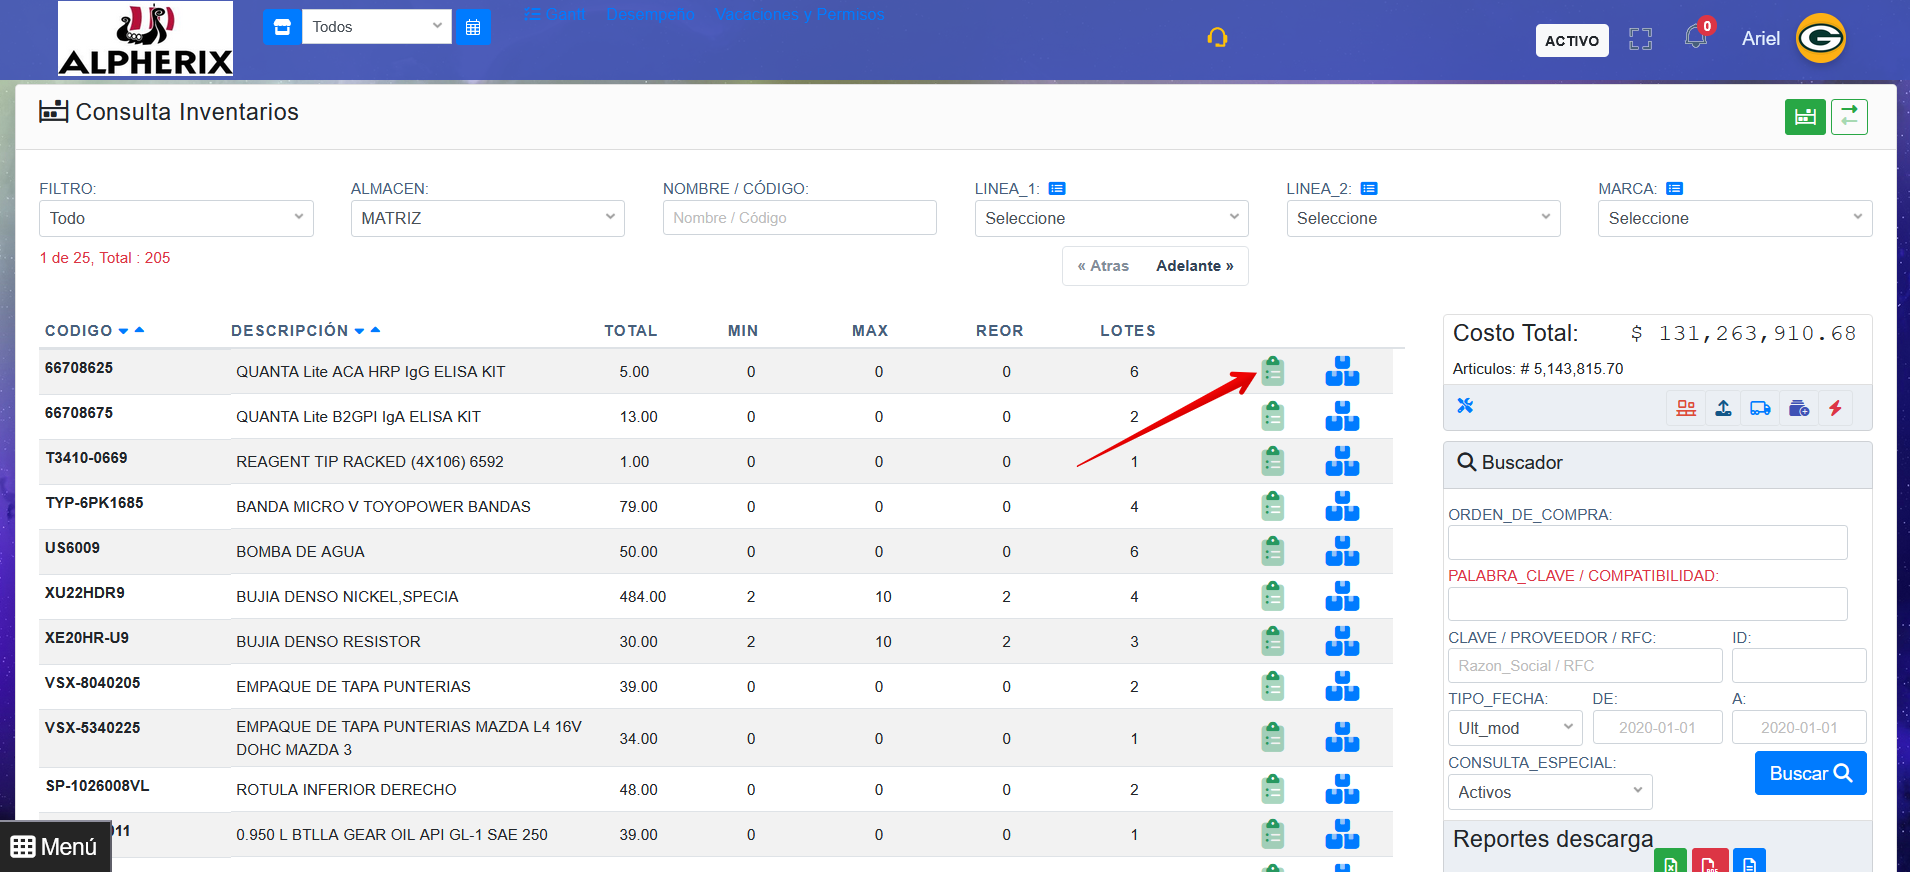The height and width of the screenshot is (872, 1910).
Task: Click the notification bell icon
Action: [1695, 38]
